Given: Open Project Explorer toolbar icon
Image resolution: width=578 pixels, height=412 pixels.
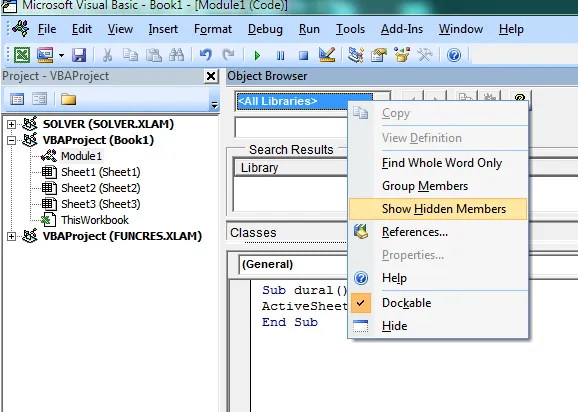Looking at the screenshot, I should (x=356, y=56).
